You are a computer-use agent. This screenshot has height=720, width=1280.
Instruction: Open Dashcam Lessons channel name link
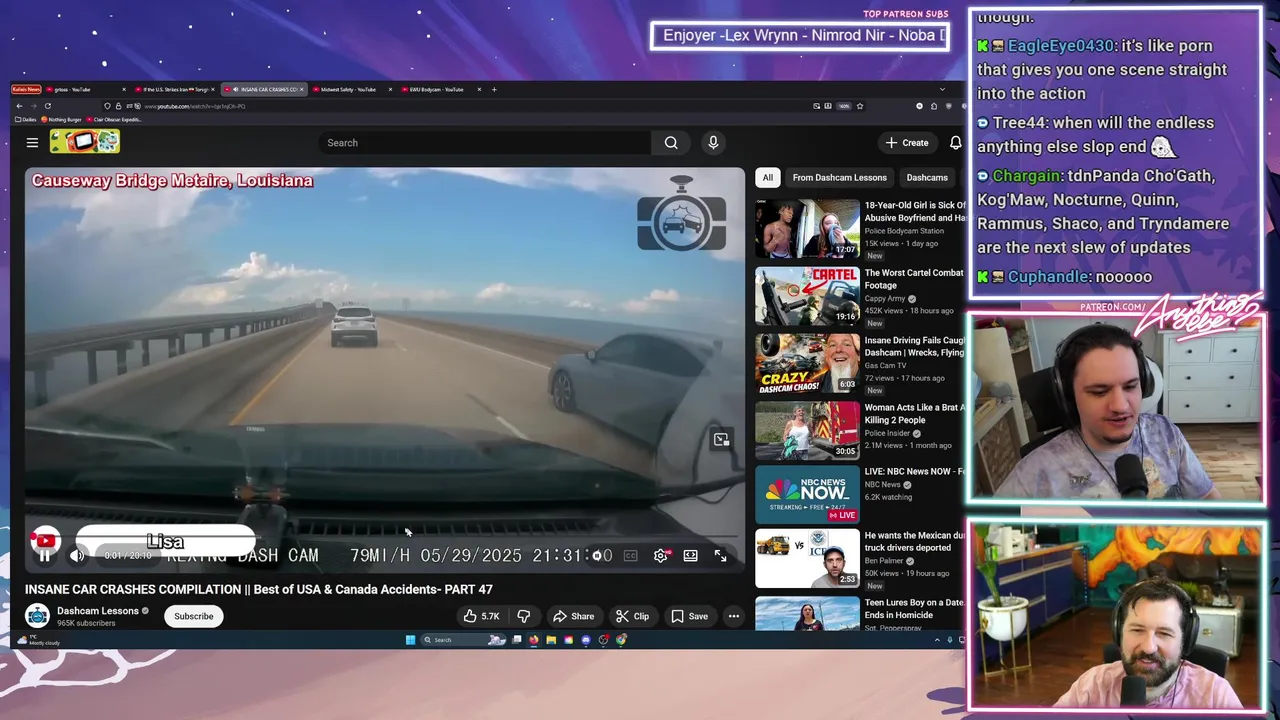tap(98, 611)
